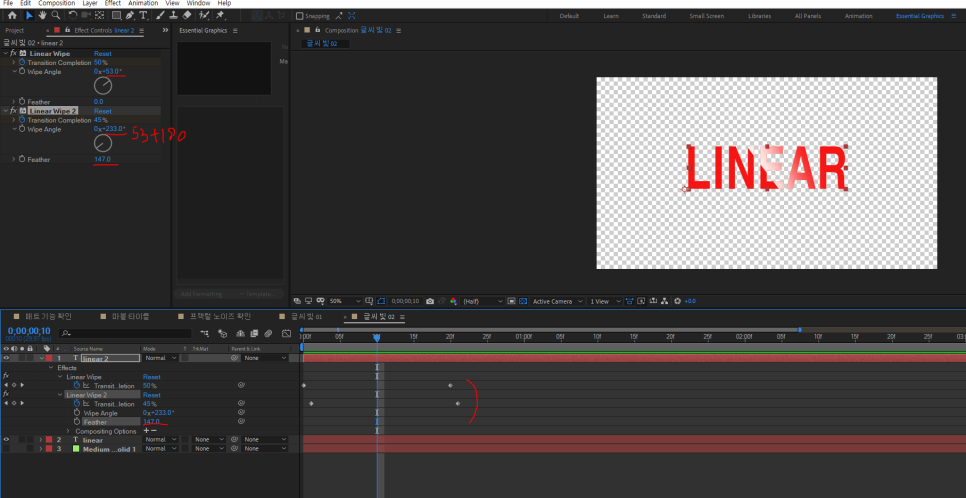Open the Effect menu
The image size is (966, 498).
tap(113, 3)
